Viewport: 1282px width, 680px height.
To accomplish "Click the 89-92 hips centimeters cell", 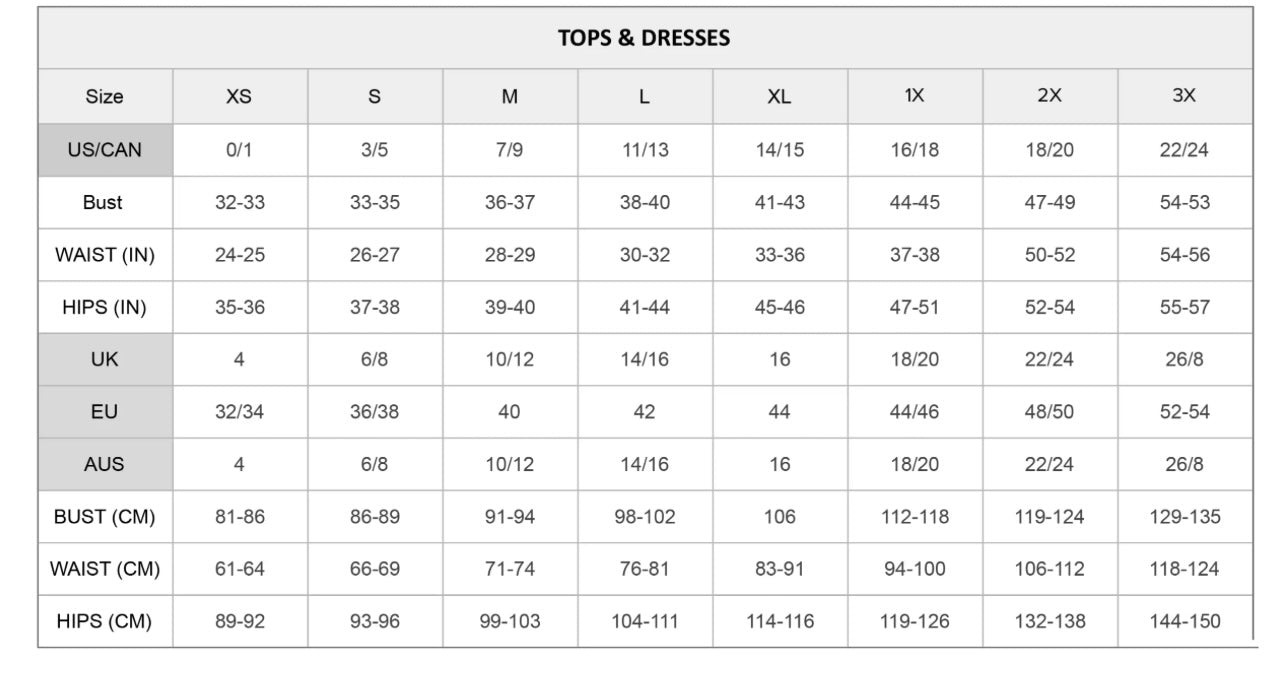I will [240, 621].
